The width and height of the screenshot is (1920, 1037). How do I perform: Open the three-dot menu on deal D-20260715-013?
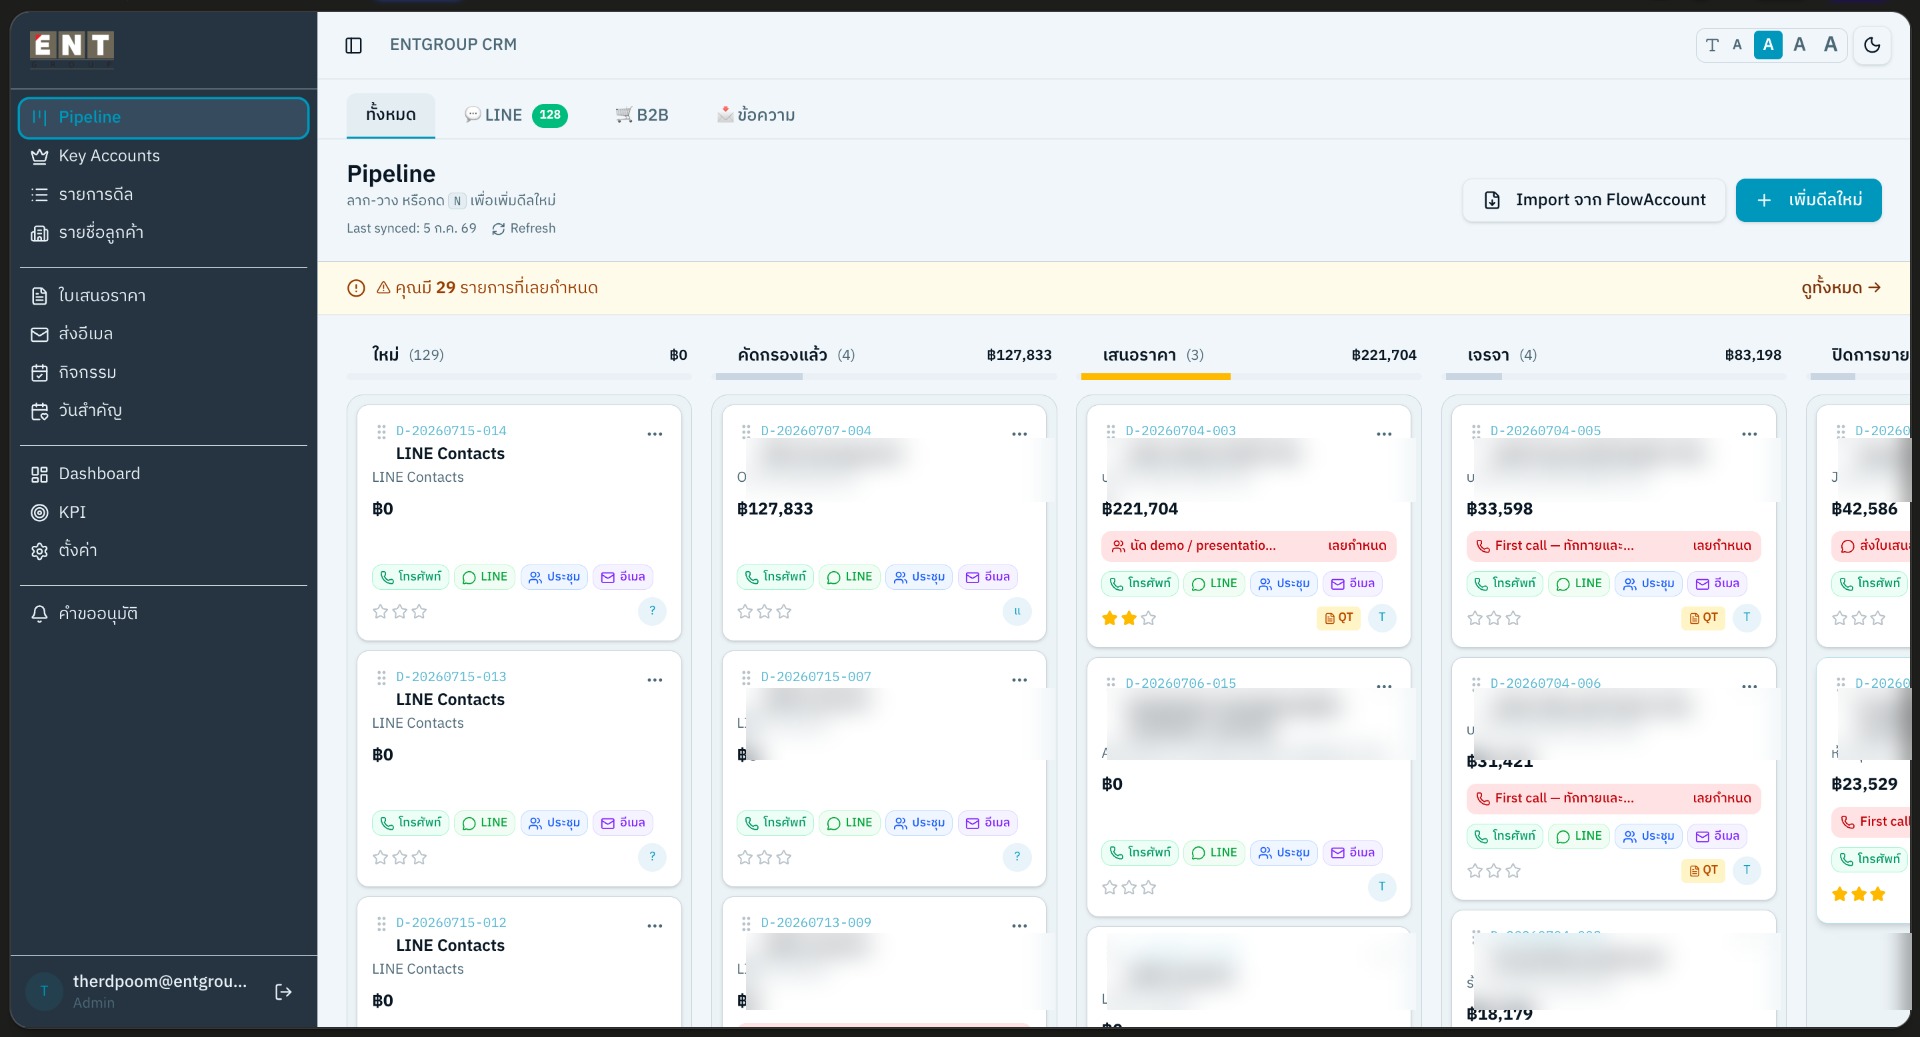click(x=655, y=680)
